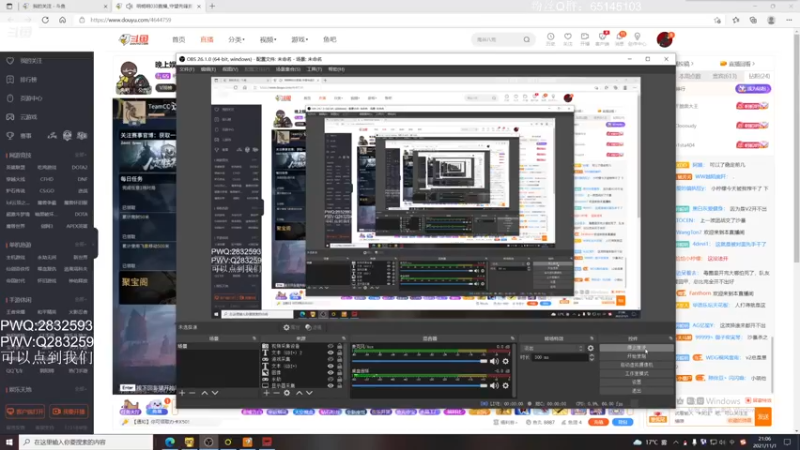This screenshot has width=800, height=450.
Task: Open the OBS 编辑 menu
Action: [208, 69]
